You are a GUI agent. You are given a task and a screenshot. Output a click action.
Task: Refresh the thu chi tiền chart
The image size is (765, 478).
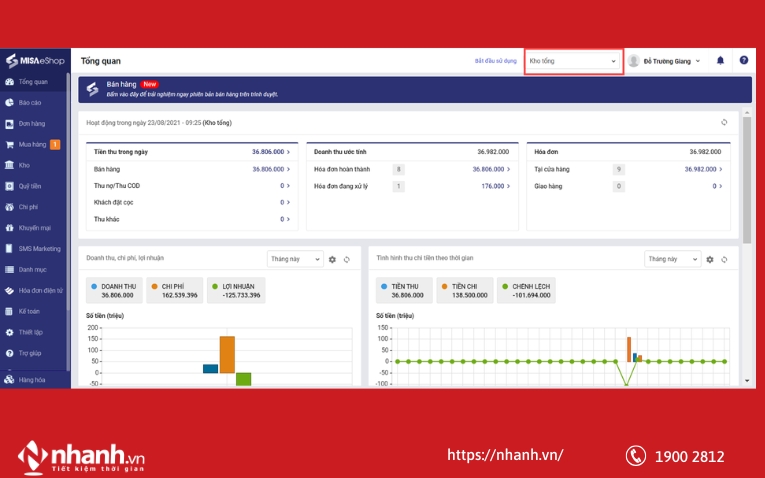[x=724, y=259]
